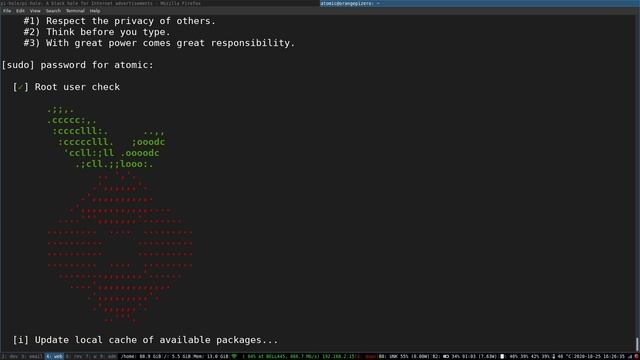
Task: Click the date and time 2020-10-25 in status bar
Action: click(600, 356)
